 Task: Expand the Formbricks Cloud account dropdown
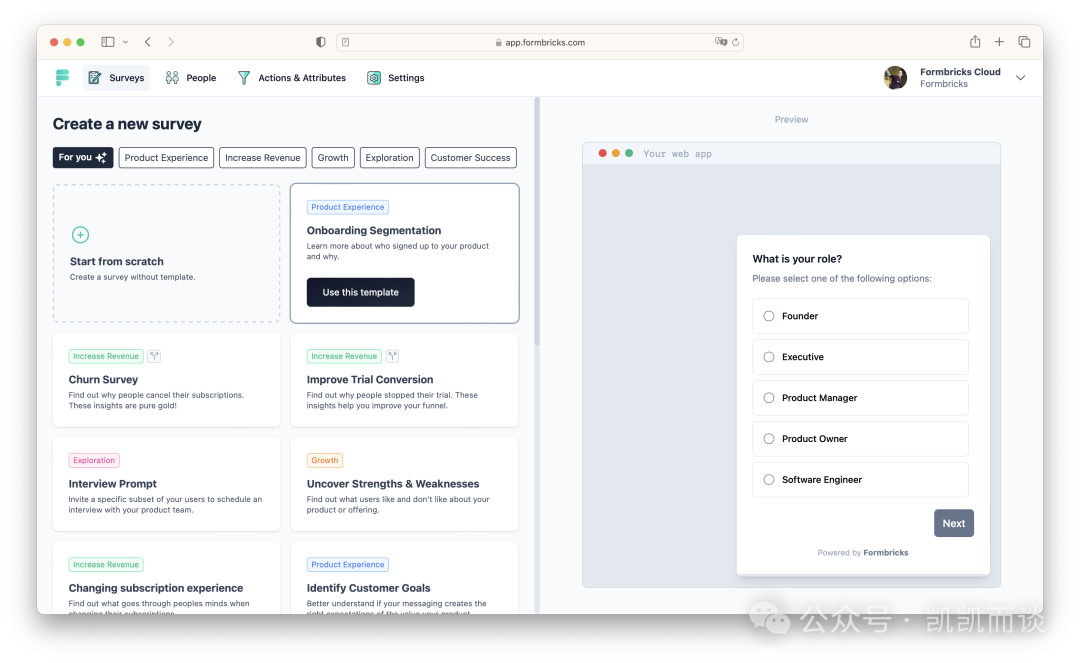[1021, 78]
